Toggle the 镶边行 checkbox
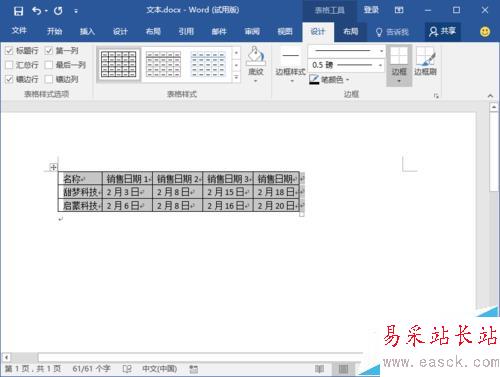This screenshot has width=500, height=377. [x=9, y=79]
